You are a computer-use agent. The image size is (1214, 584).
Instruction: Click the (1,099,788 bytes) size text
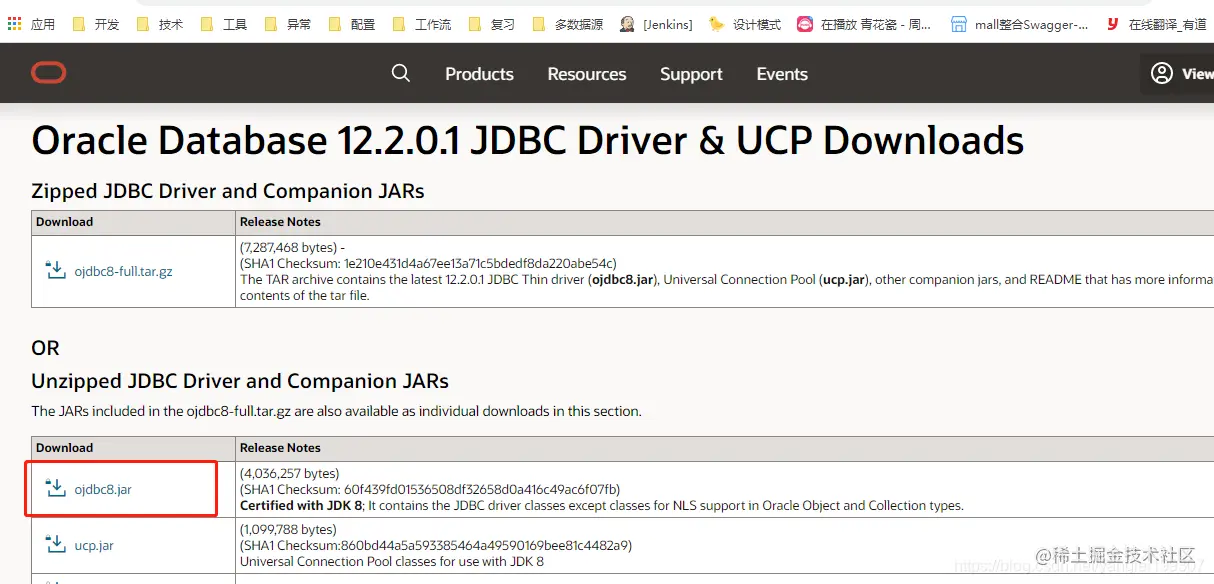288,529
